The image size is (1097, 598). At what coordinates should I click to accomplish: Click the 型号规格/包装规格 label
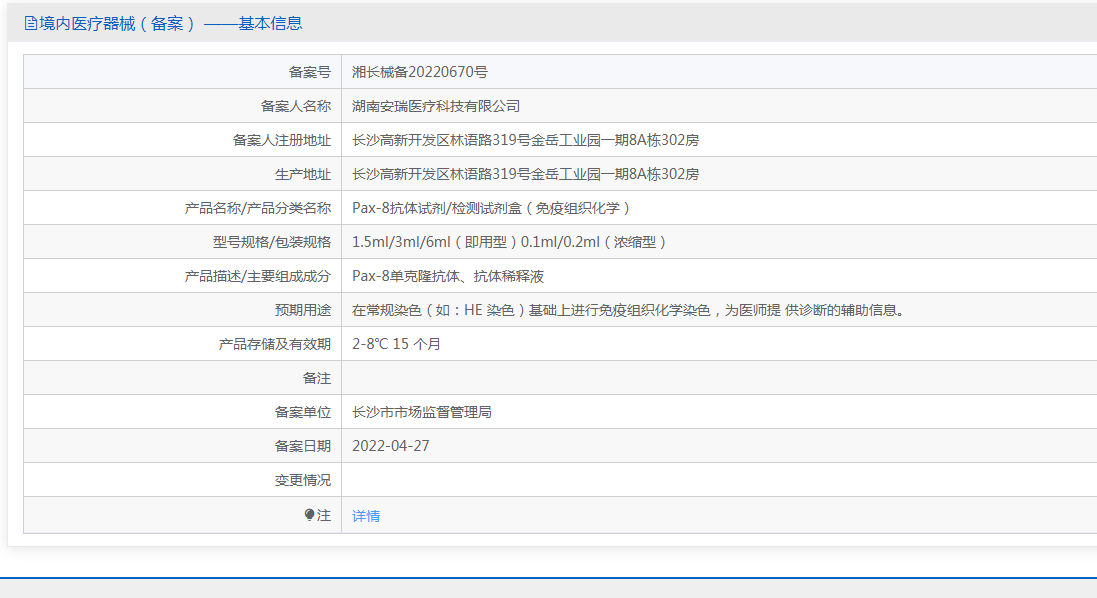(271, 243)
